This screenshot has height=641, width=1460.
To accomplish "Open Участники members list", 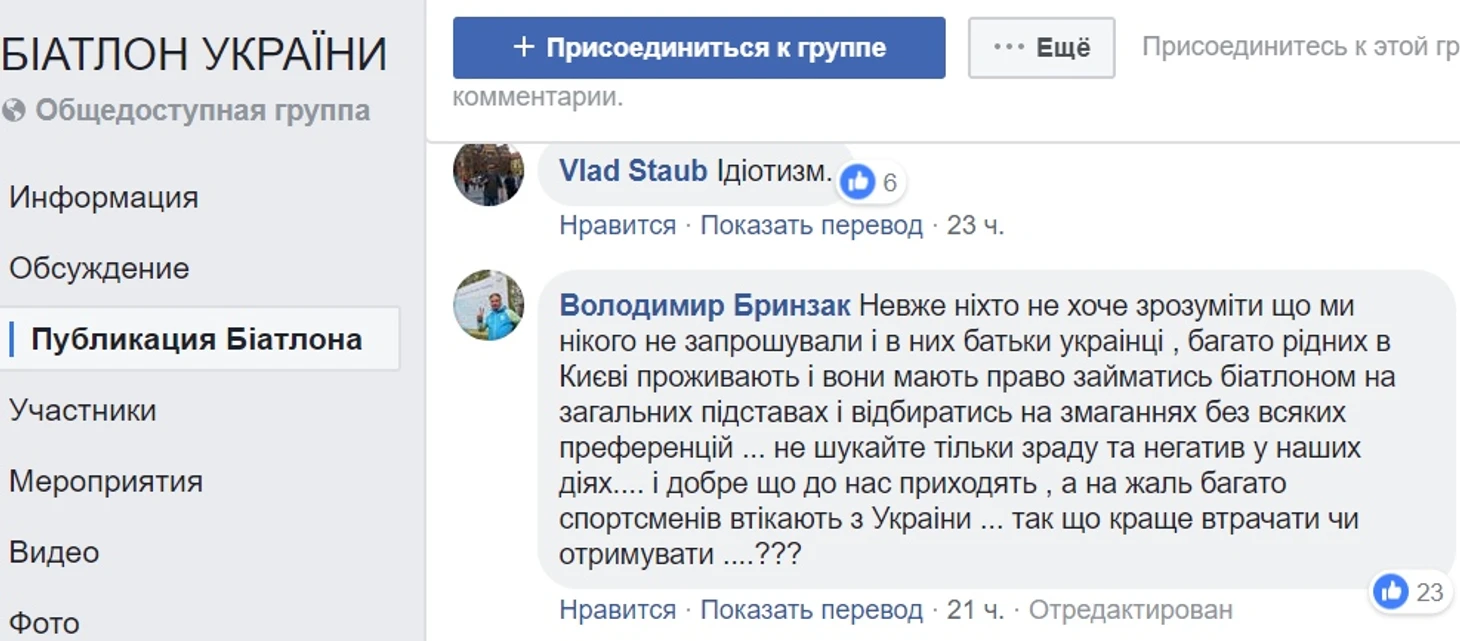I will pos(83,410).
